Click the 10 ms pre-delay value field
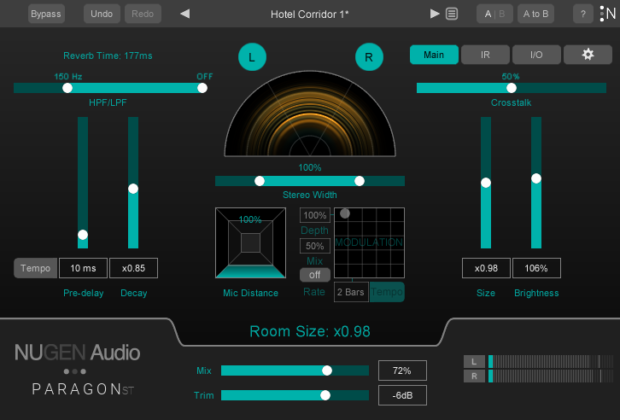Screen dimensions: 620x420 [x=83, y=268]
